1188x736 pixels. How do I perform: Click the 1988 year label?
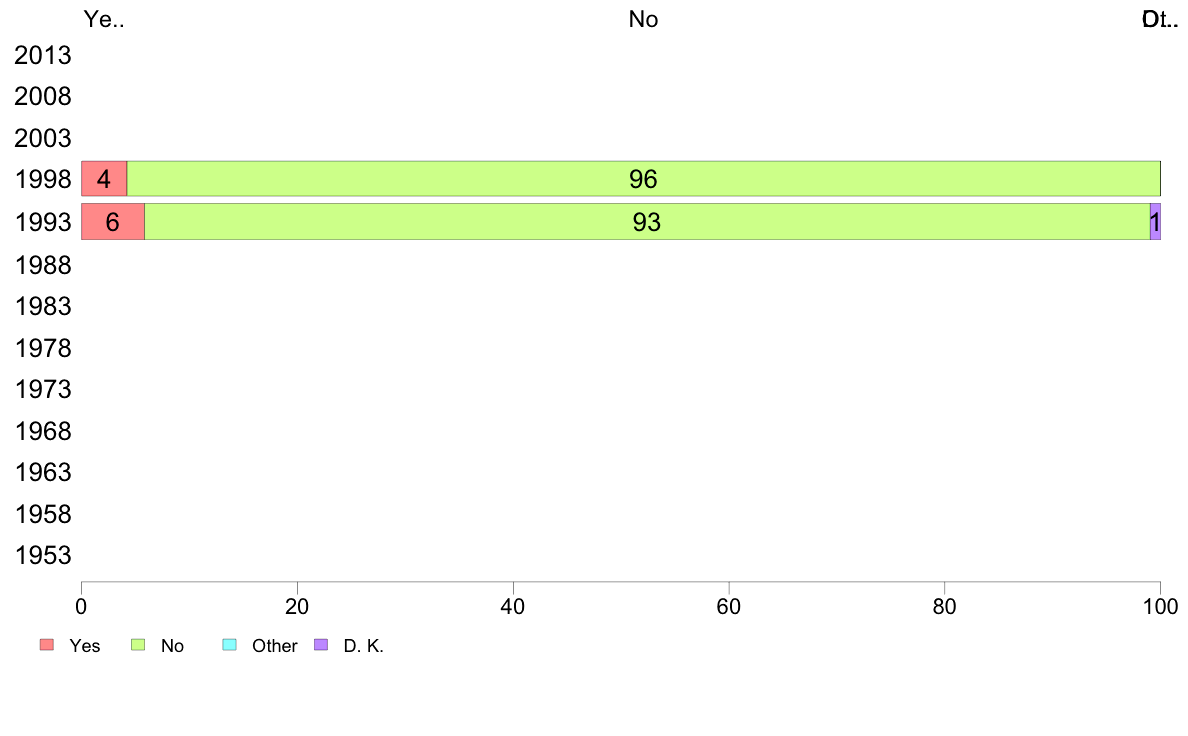pyautogui.click(x=43, y=265)
